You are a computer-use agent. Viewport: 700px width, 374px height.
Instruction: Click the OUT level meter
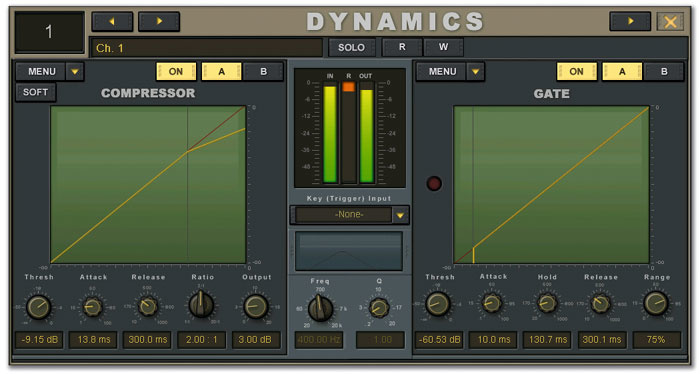pos(367,132)
